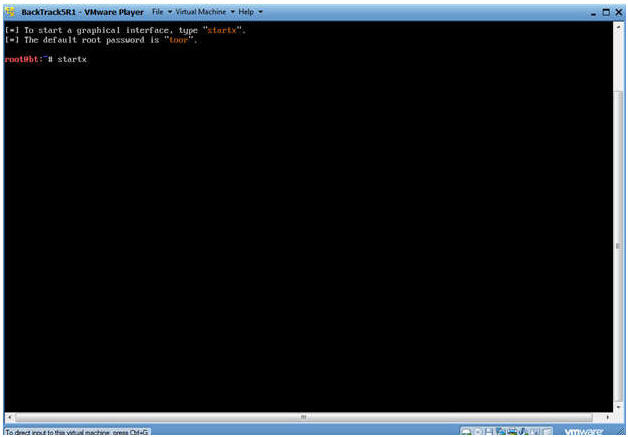Screen dimensions: 628x437
Task: Click "To direct input" status bar message
Action: click(77, 432)
